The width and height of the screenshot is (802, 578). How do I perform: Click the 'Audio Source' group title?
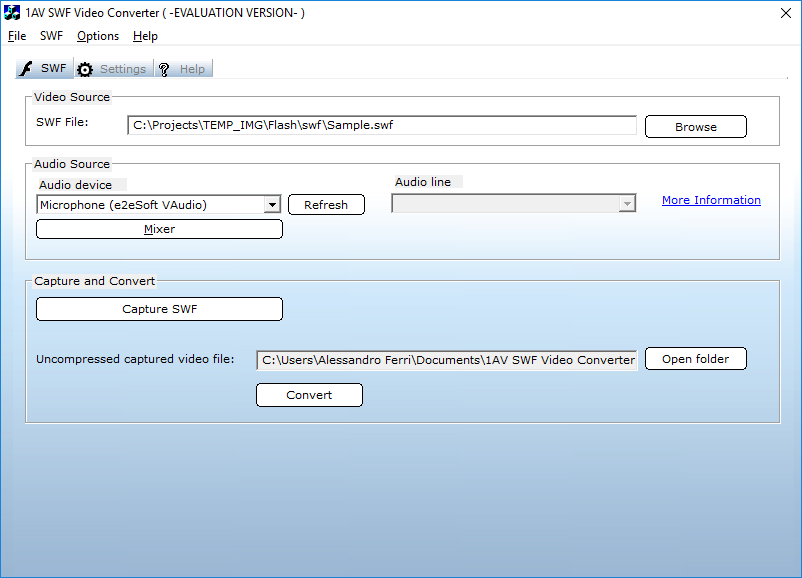pos(72,164)
